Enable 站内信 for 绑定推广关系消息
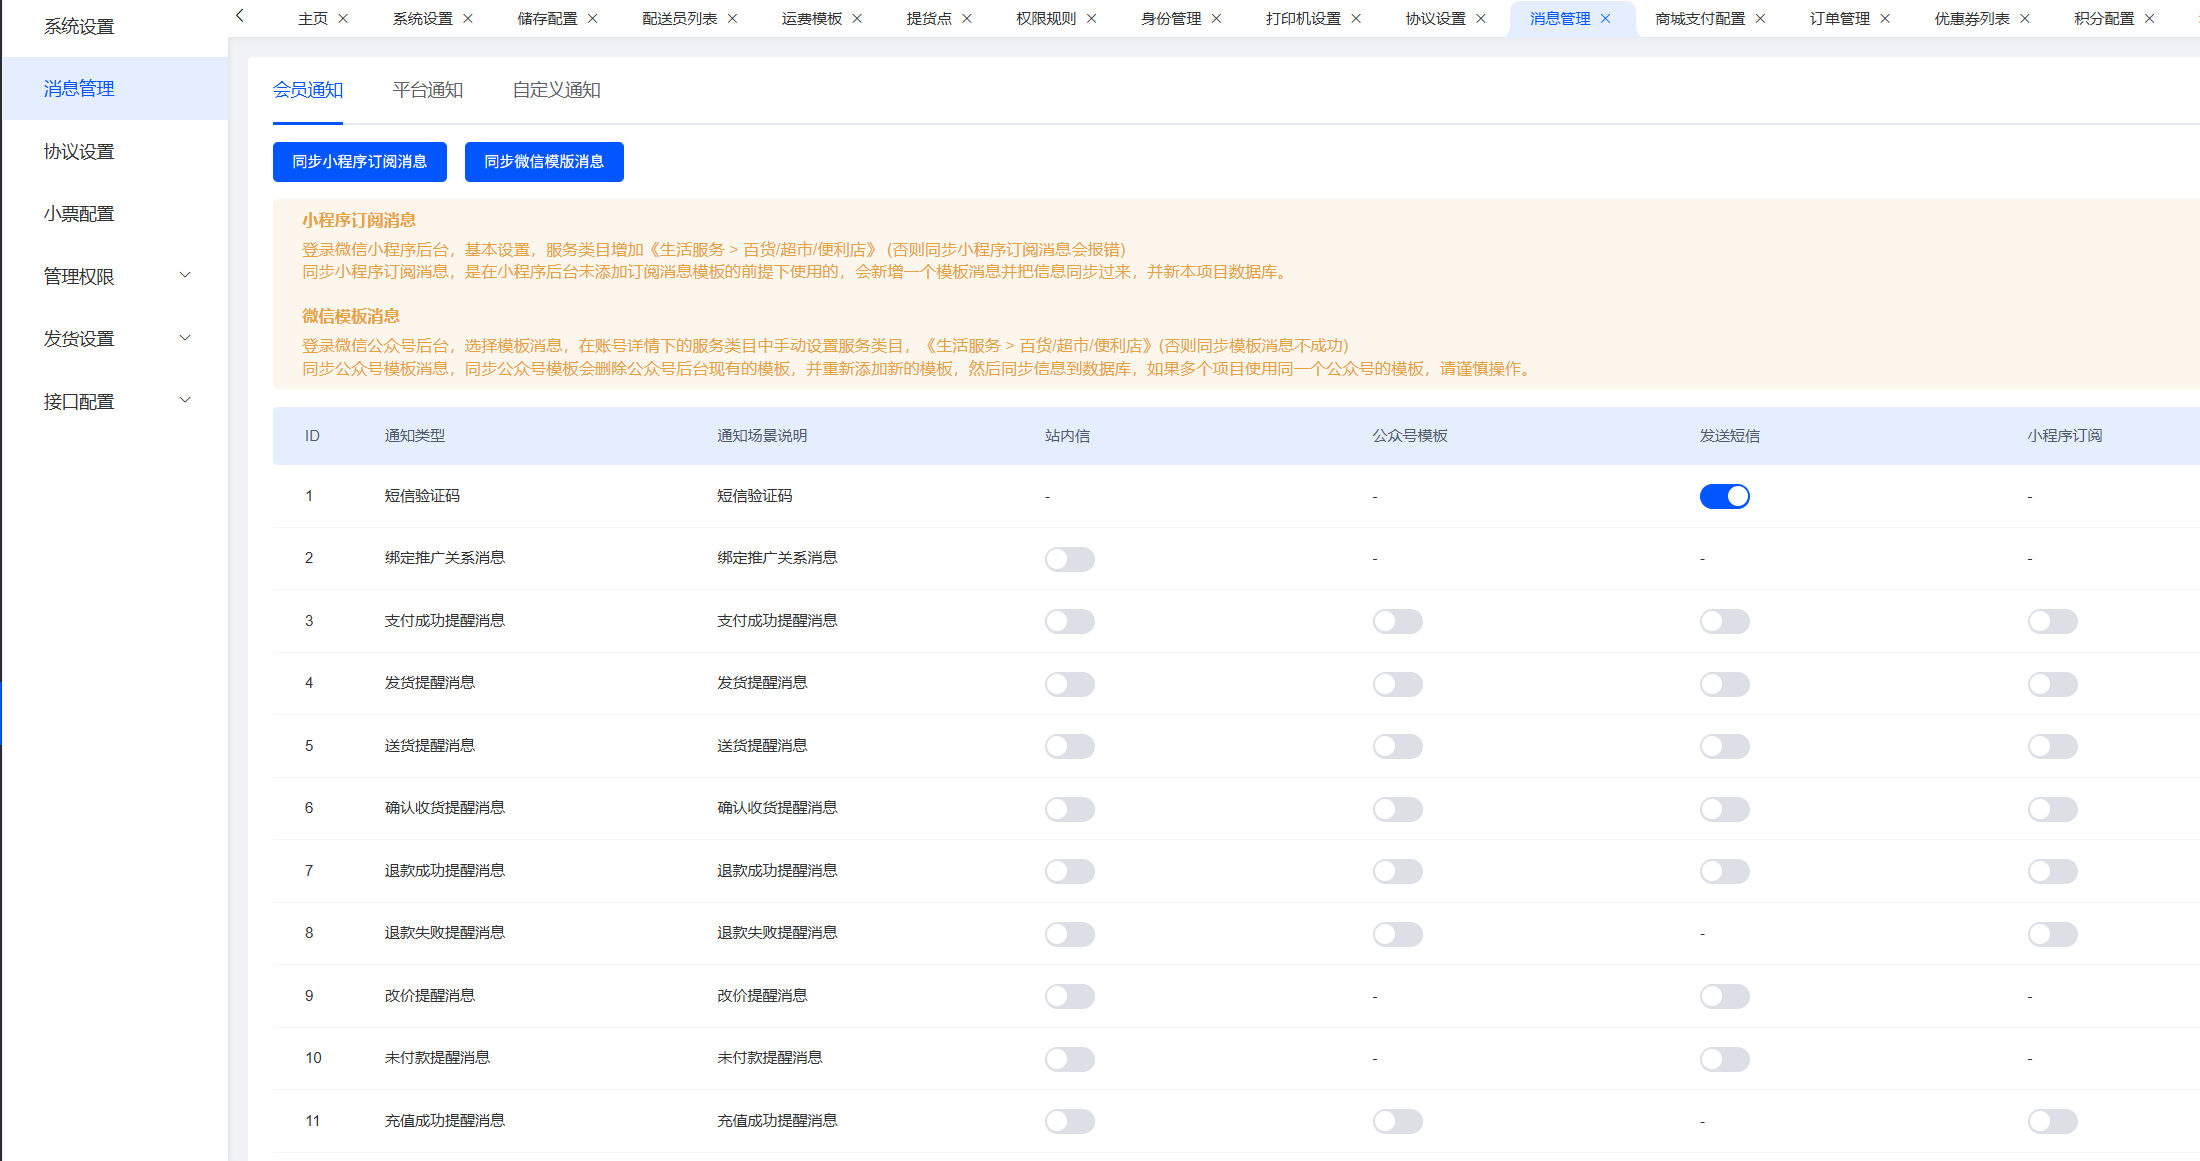This screenshot has height=1161, width=2200. click(x=1069, y=559)
